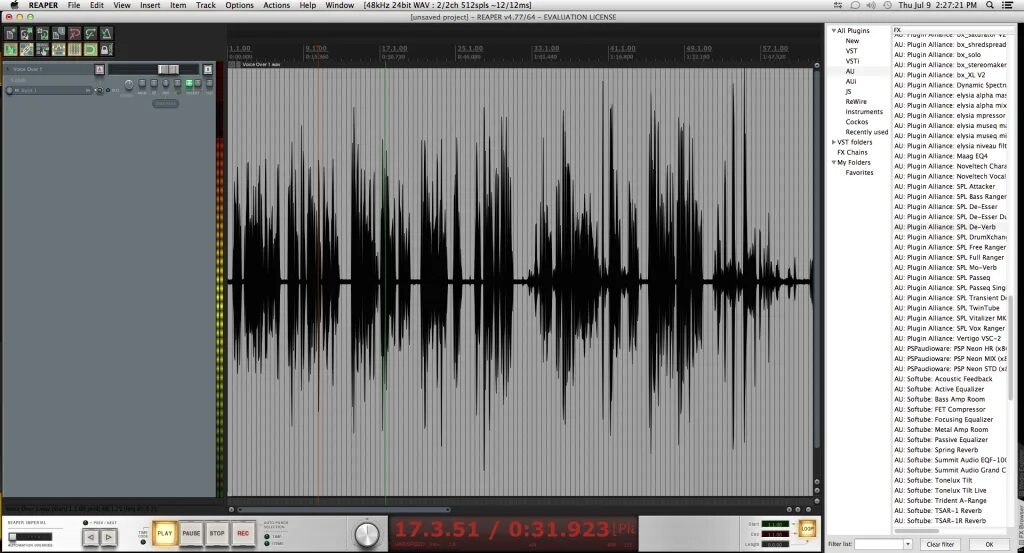Open the Actions menu

click(x=276, y=5)
